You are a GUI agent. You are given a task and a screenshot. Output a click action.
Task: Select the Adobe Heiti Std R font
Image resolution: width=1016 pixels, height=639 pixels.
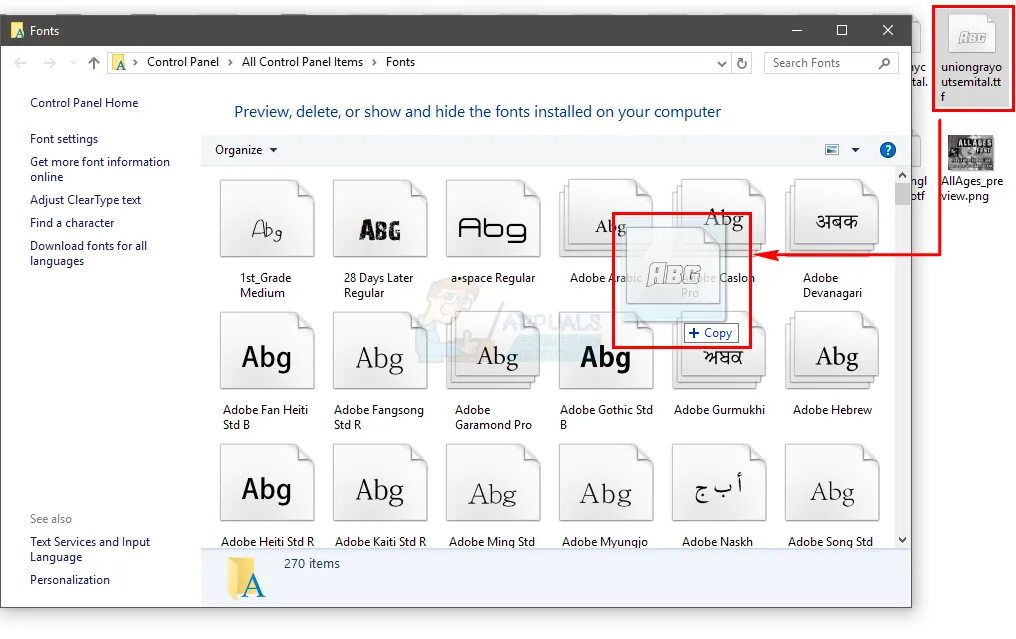267,483
